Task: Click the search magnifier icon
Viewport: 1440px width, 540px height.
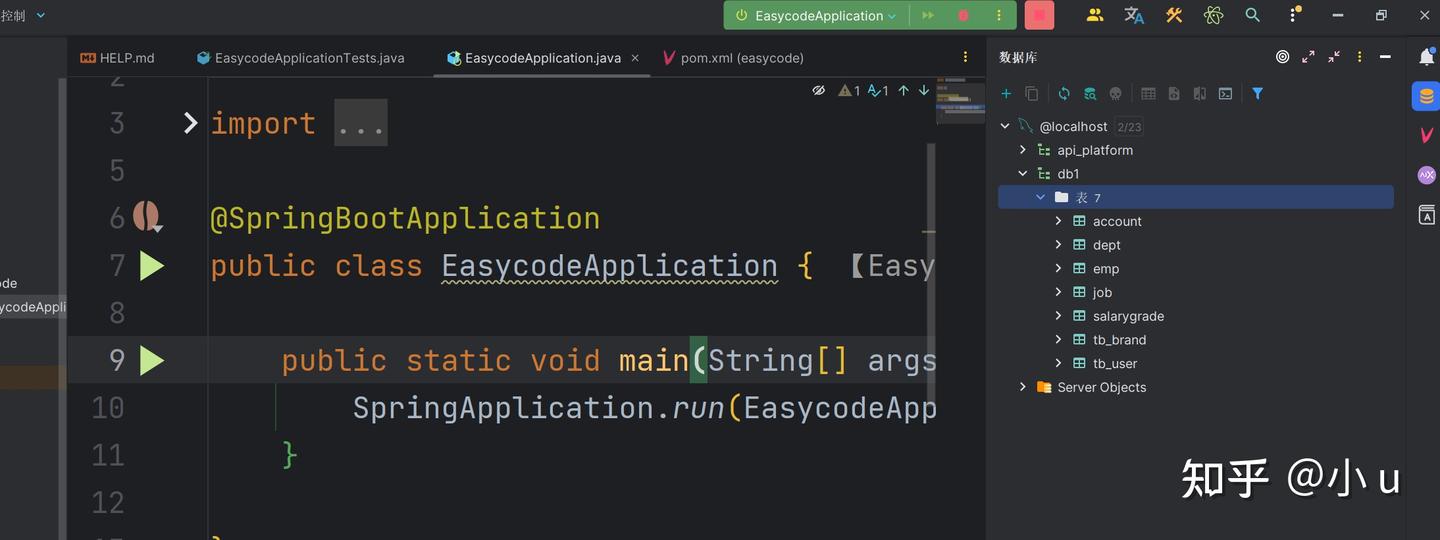Action: [1252, 15]
